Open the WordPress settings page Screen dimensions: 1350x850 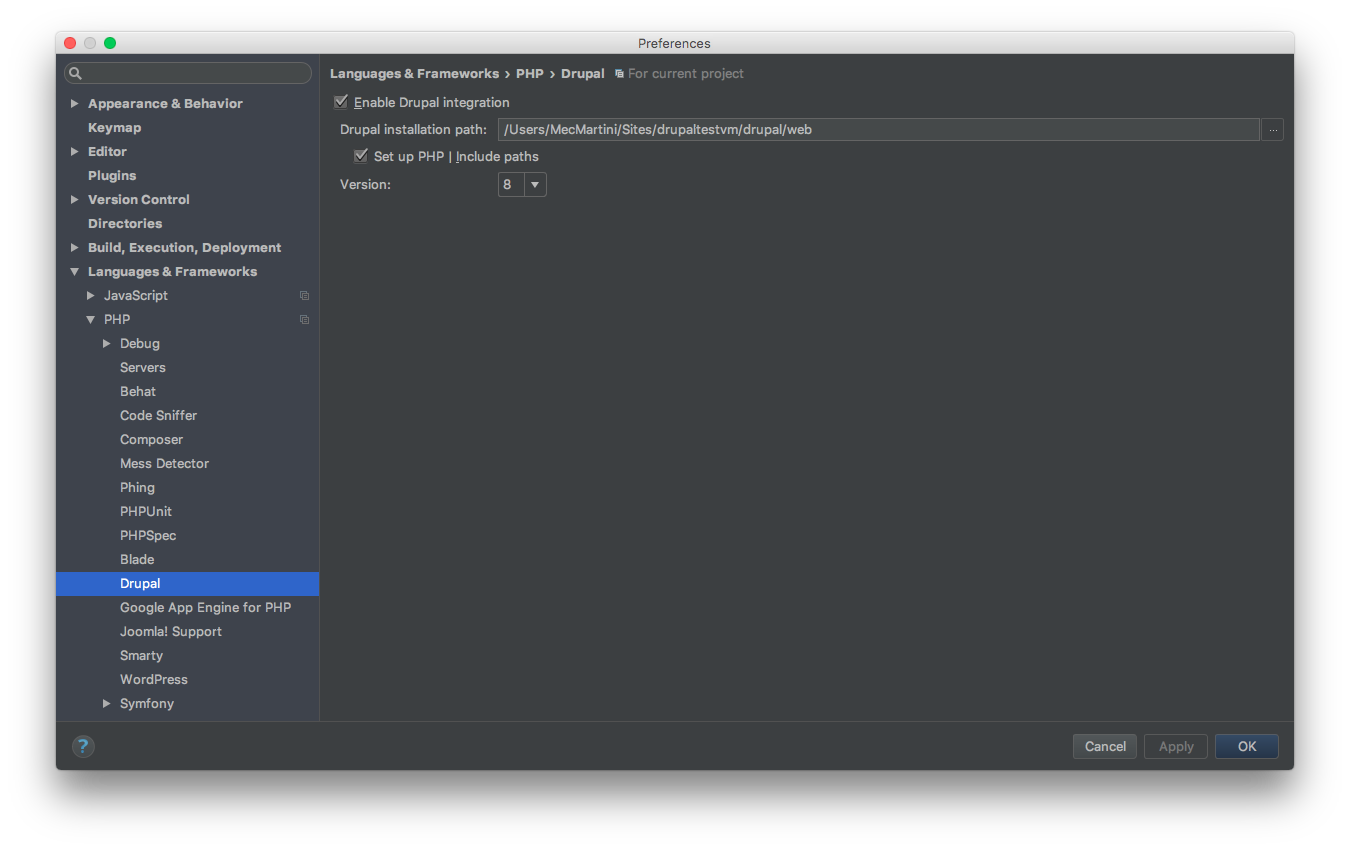coord(154,680)
